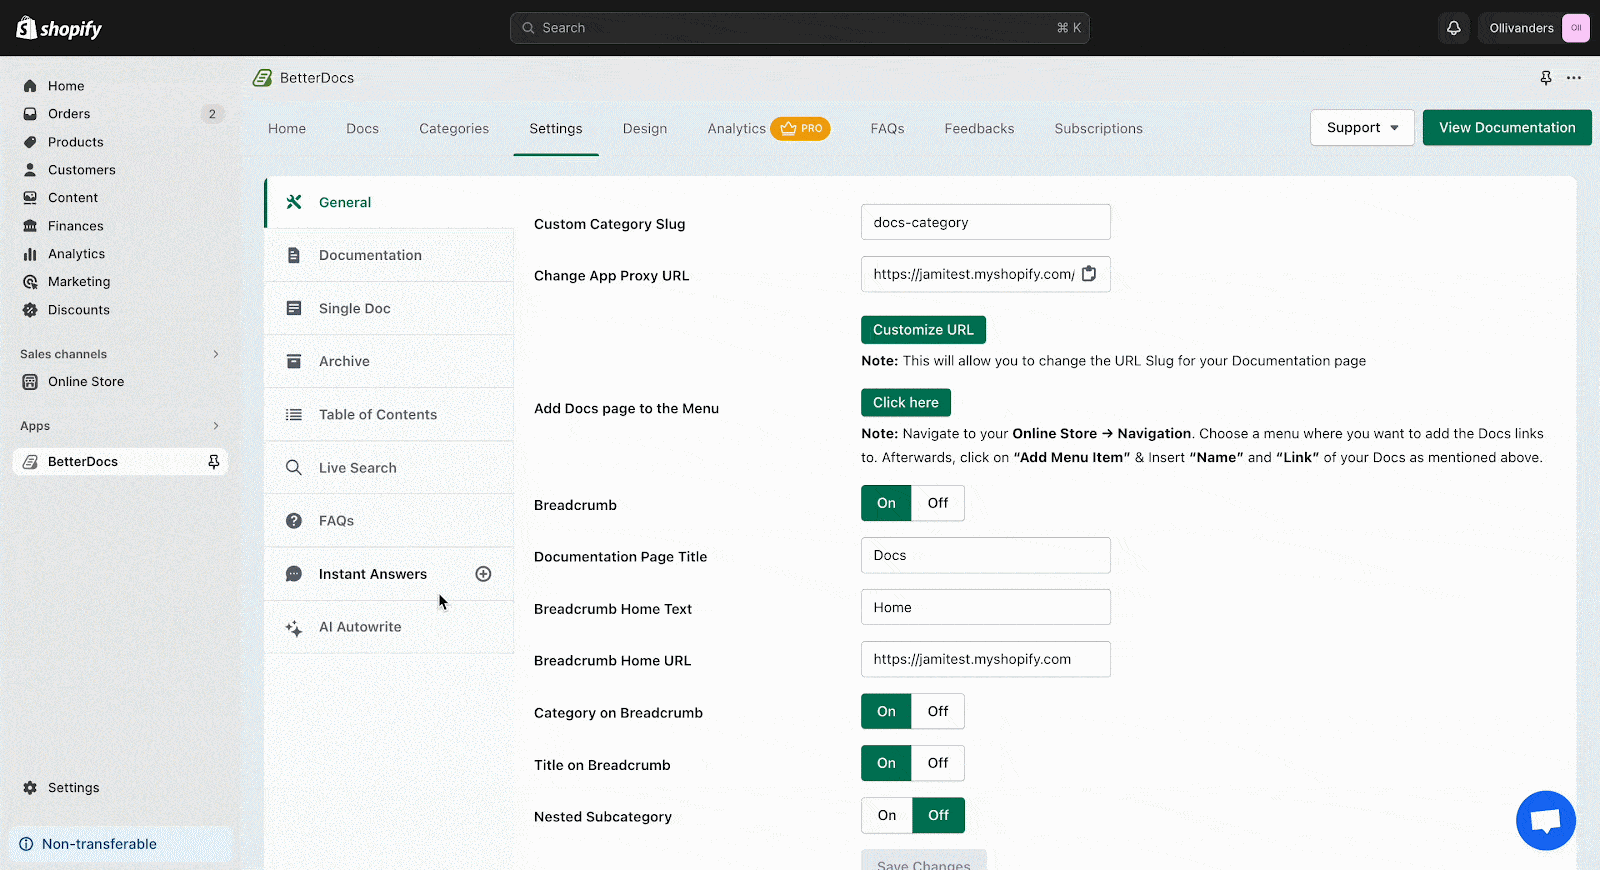Open the Home tab of BetterDocs
1600x870 pixels.
287,129
